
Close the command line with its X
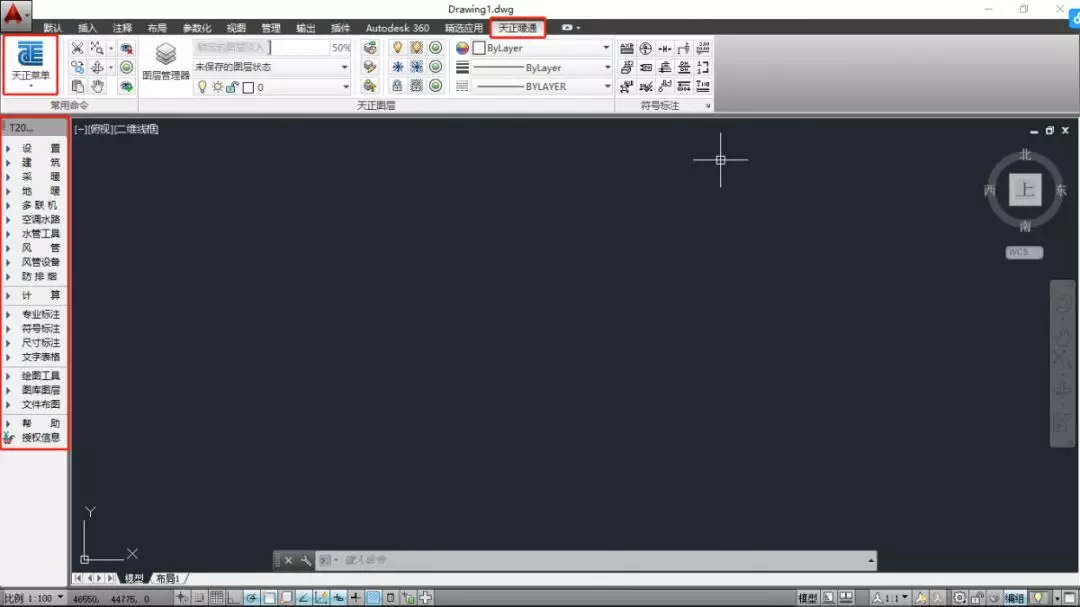coord(289,560)
